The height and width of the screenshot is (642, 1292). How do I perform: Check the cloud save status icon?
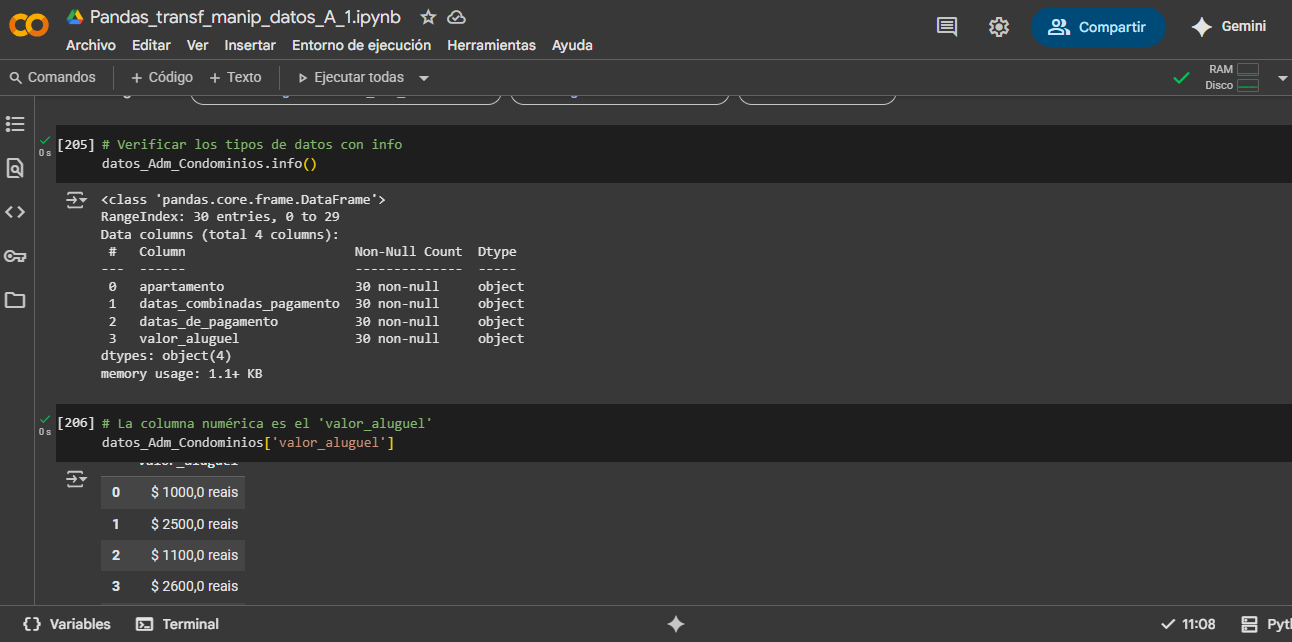point(456,17)
